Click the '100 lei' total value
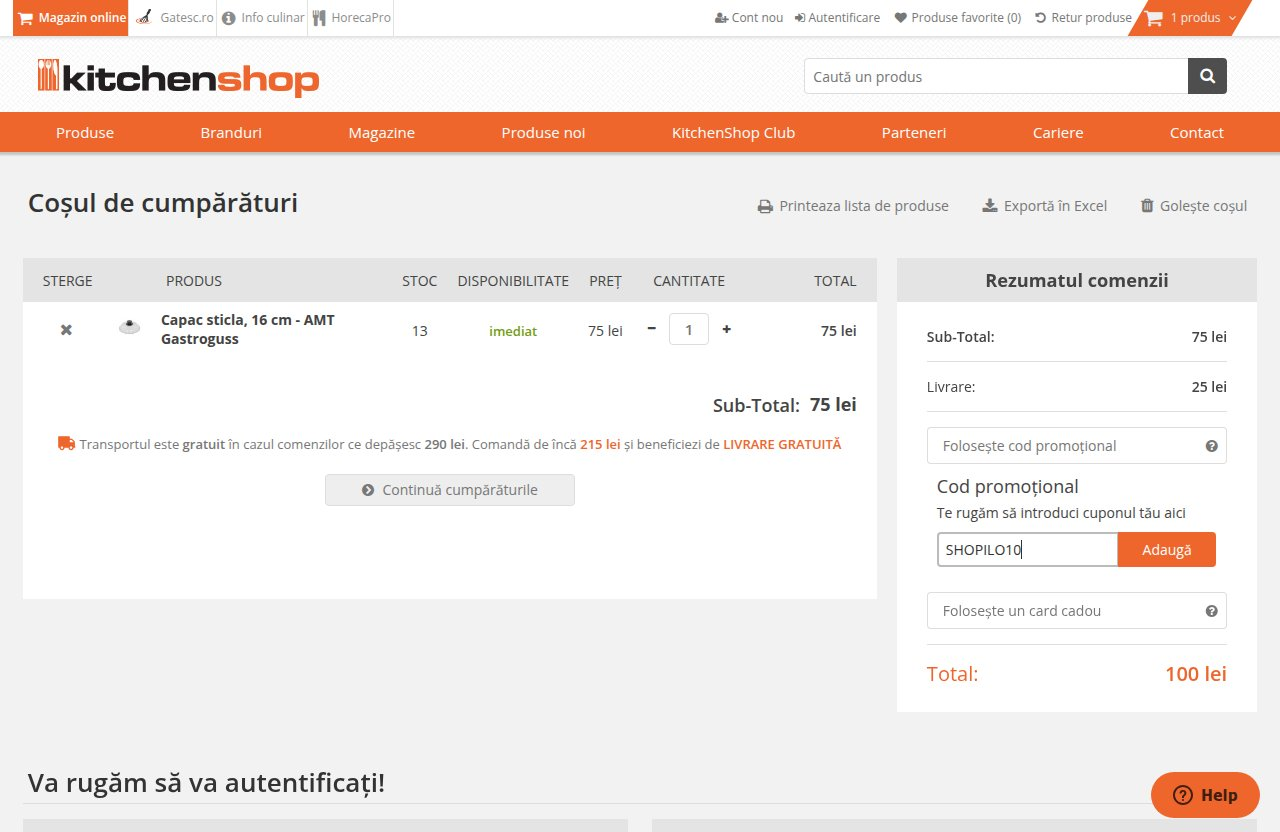The image size is (1280, 832). click(x=1196, y=674)
